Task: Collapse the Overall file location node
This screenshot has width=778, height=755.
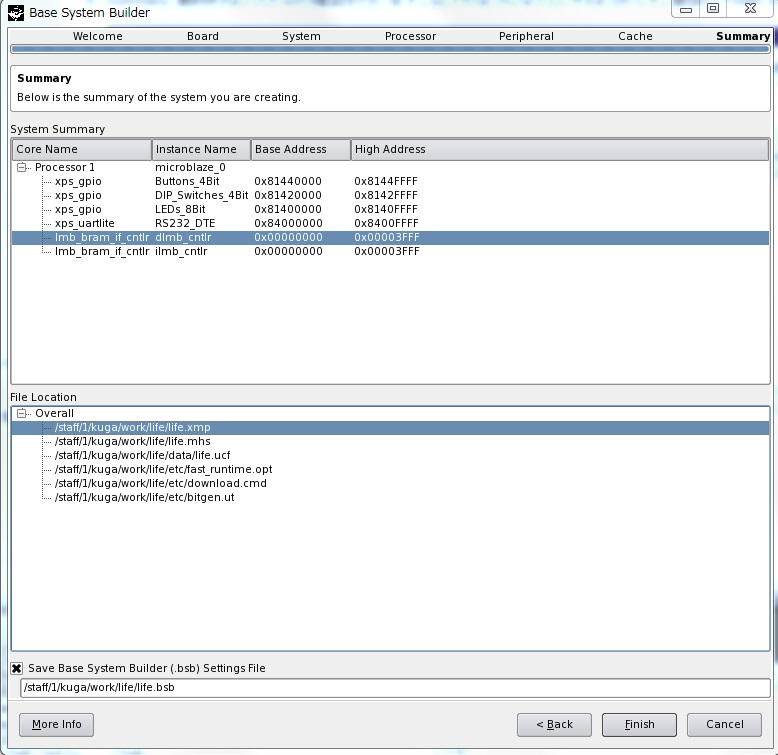Action: coord(21,413)
